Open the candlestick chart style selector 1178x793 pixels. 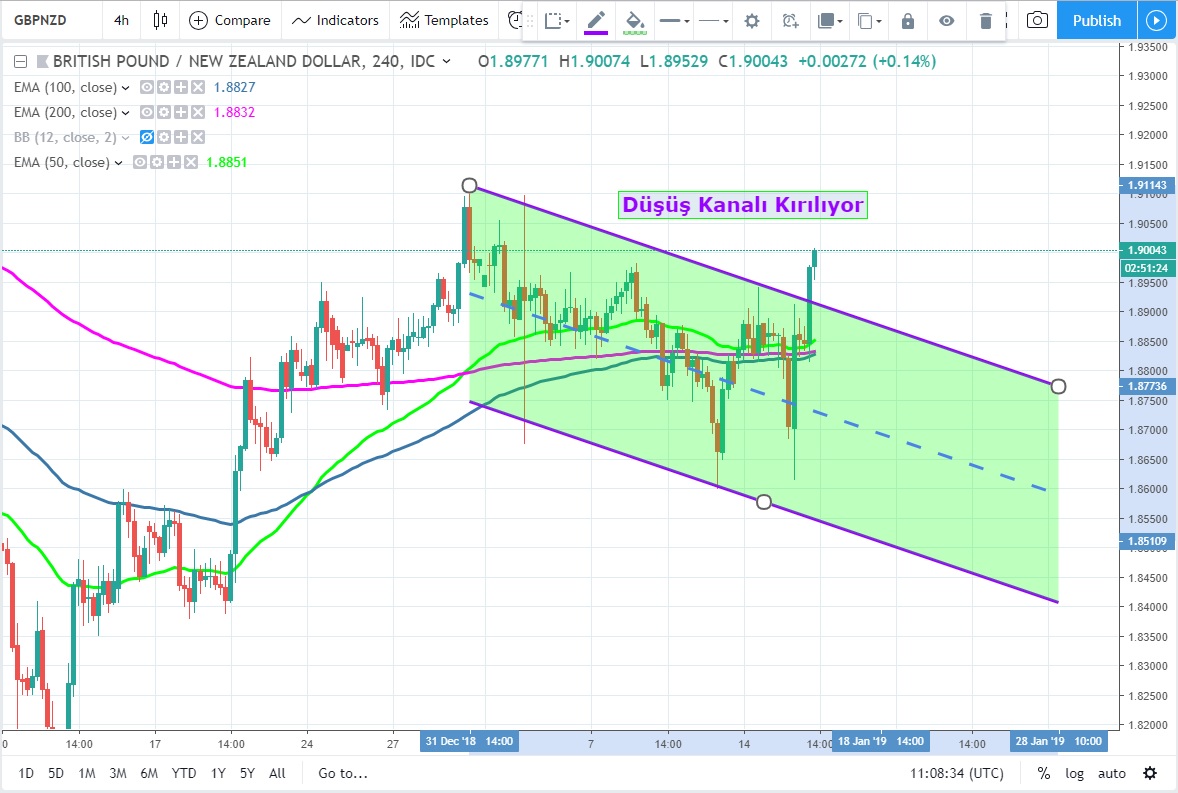(x=160, y=20)
